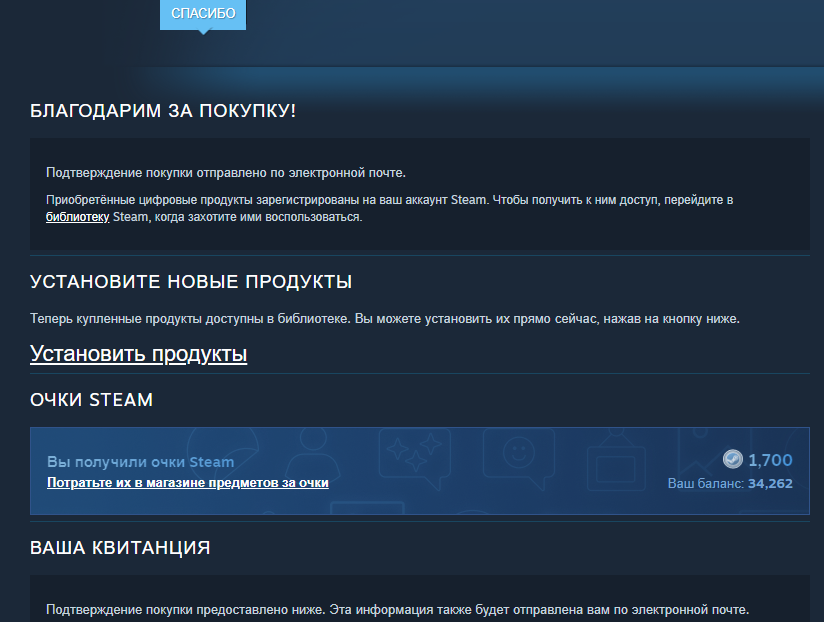Click the Ваш баланс: 34,262 text

(730, 483)
